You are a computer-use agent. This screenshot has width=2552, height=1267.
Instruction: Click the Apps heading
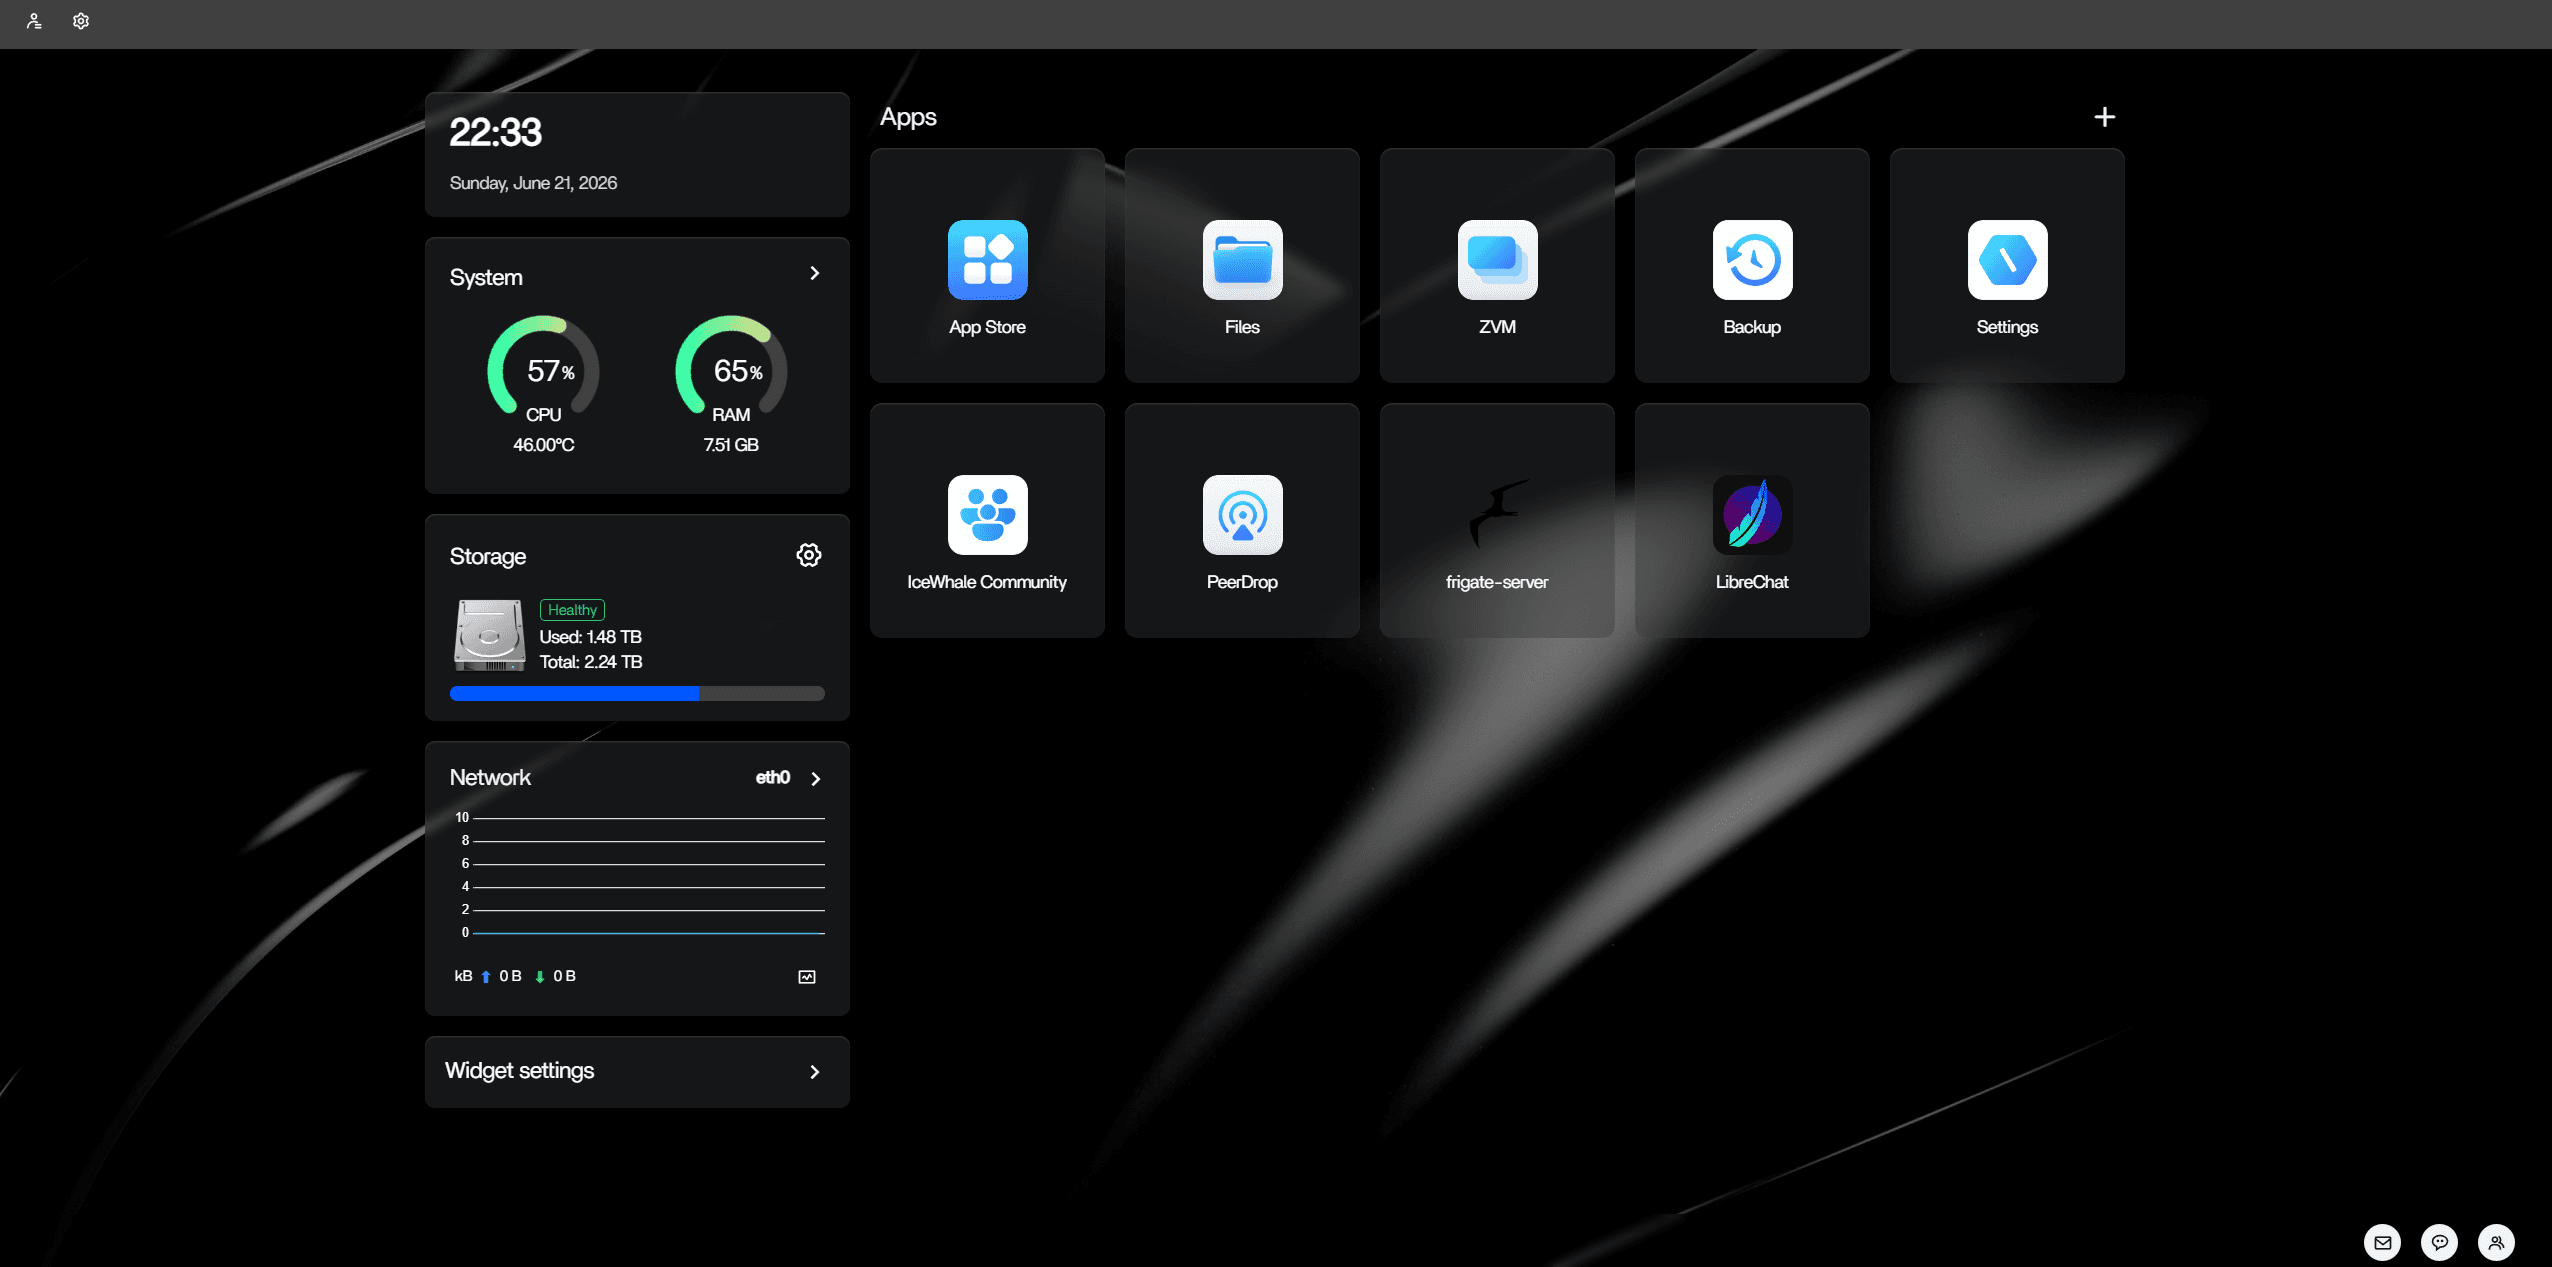coord(908,117)
